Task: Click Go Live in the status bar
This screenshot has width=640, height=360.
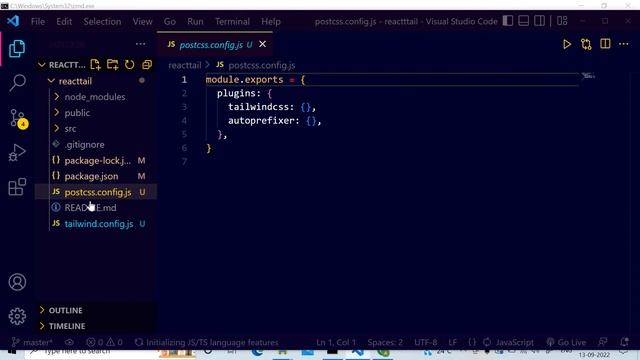Action: (566, 342)
